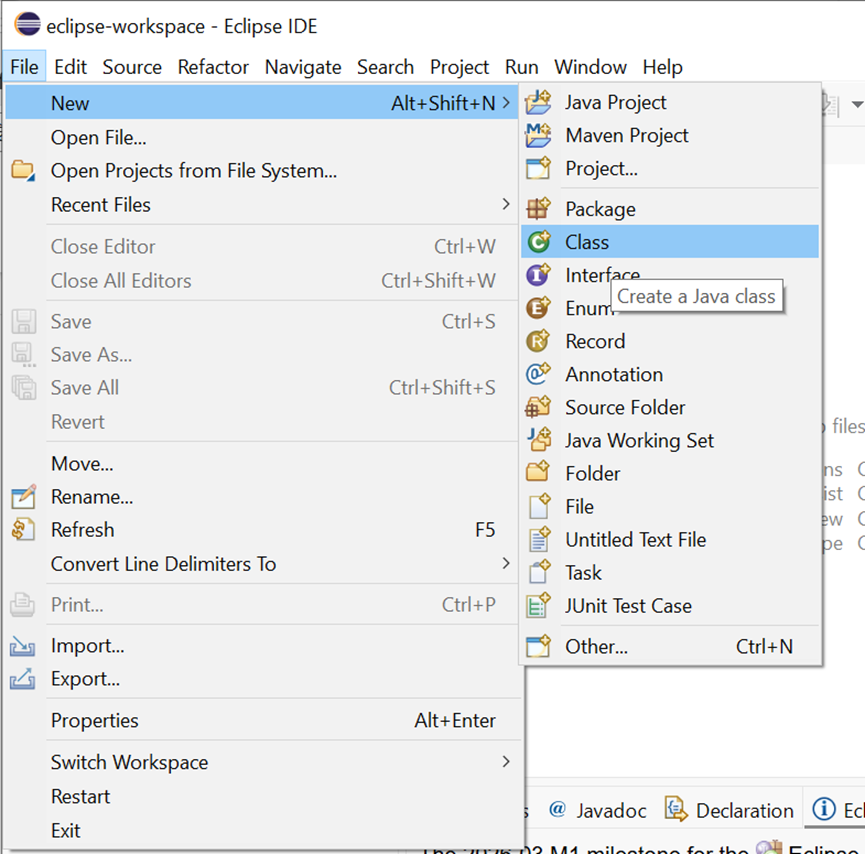Image resolution: width=865 pixels, height=854 pixels.
Task: Open the Refactor menu
Action: [213, 67]
